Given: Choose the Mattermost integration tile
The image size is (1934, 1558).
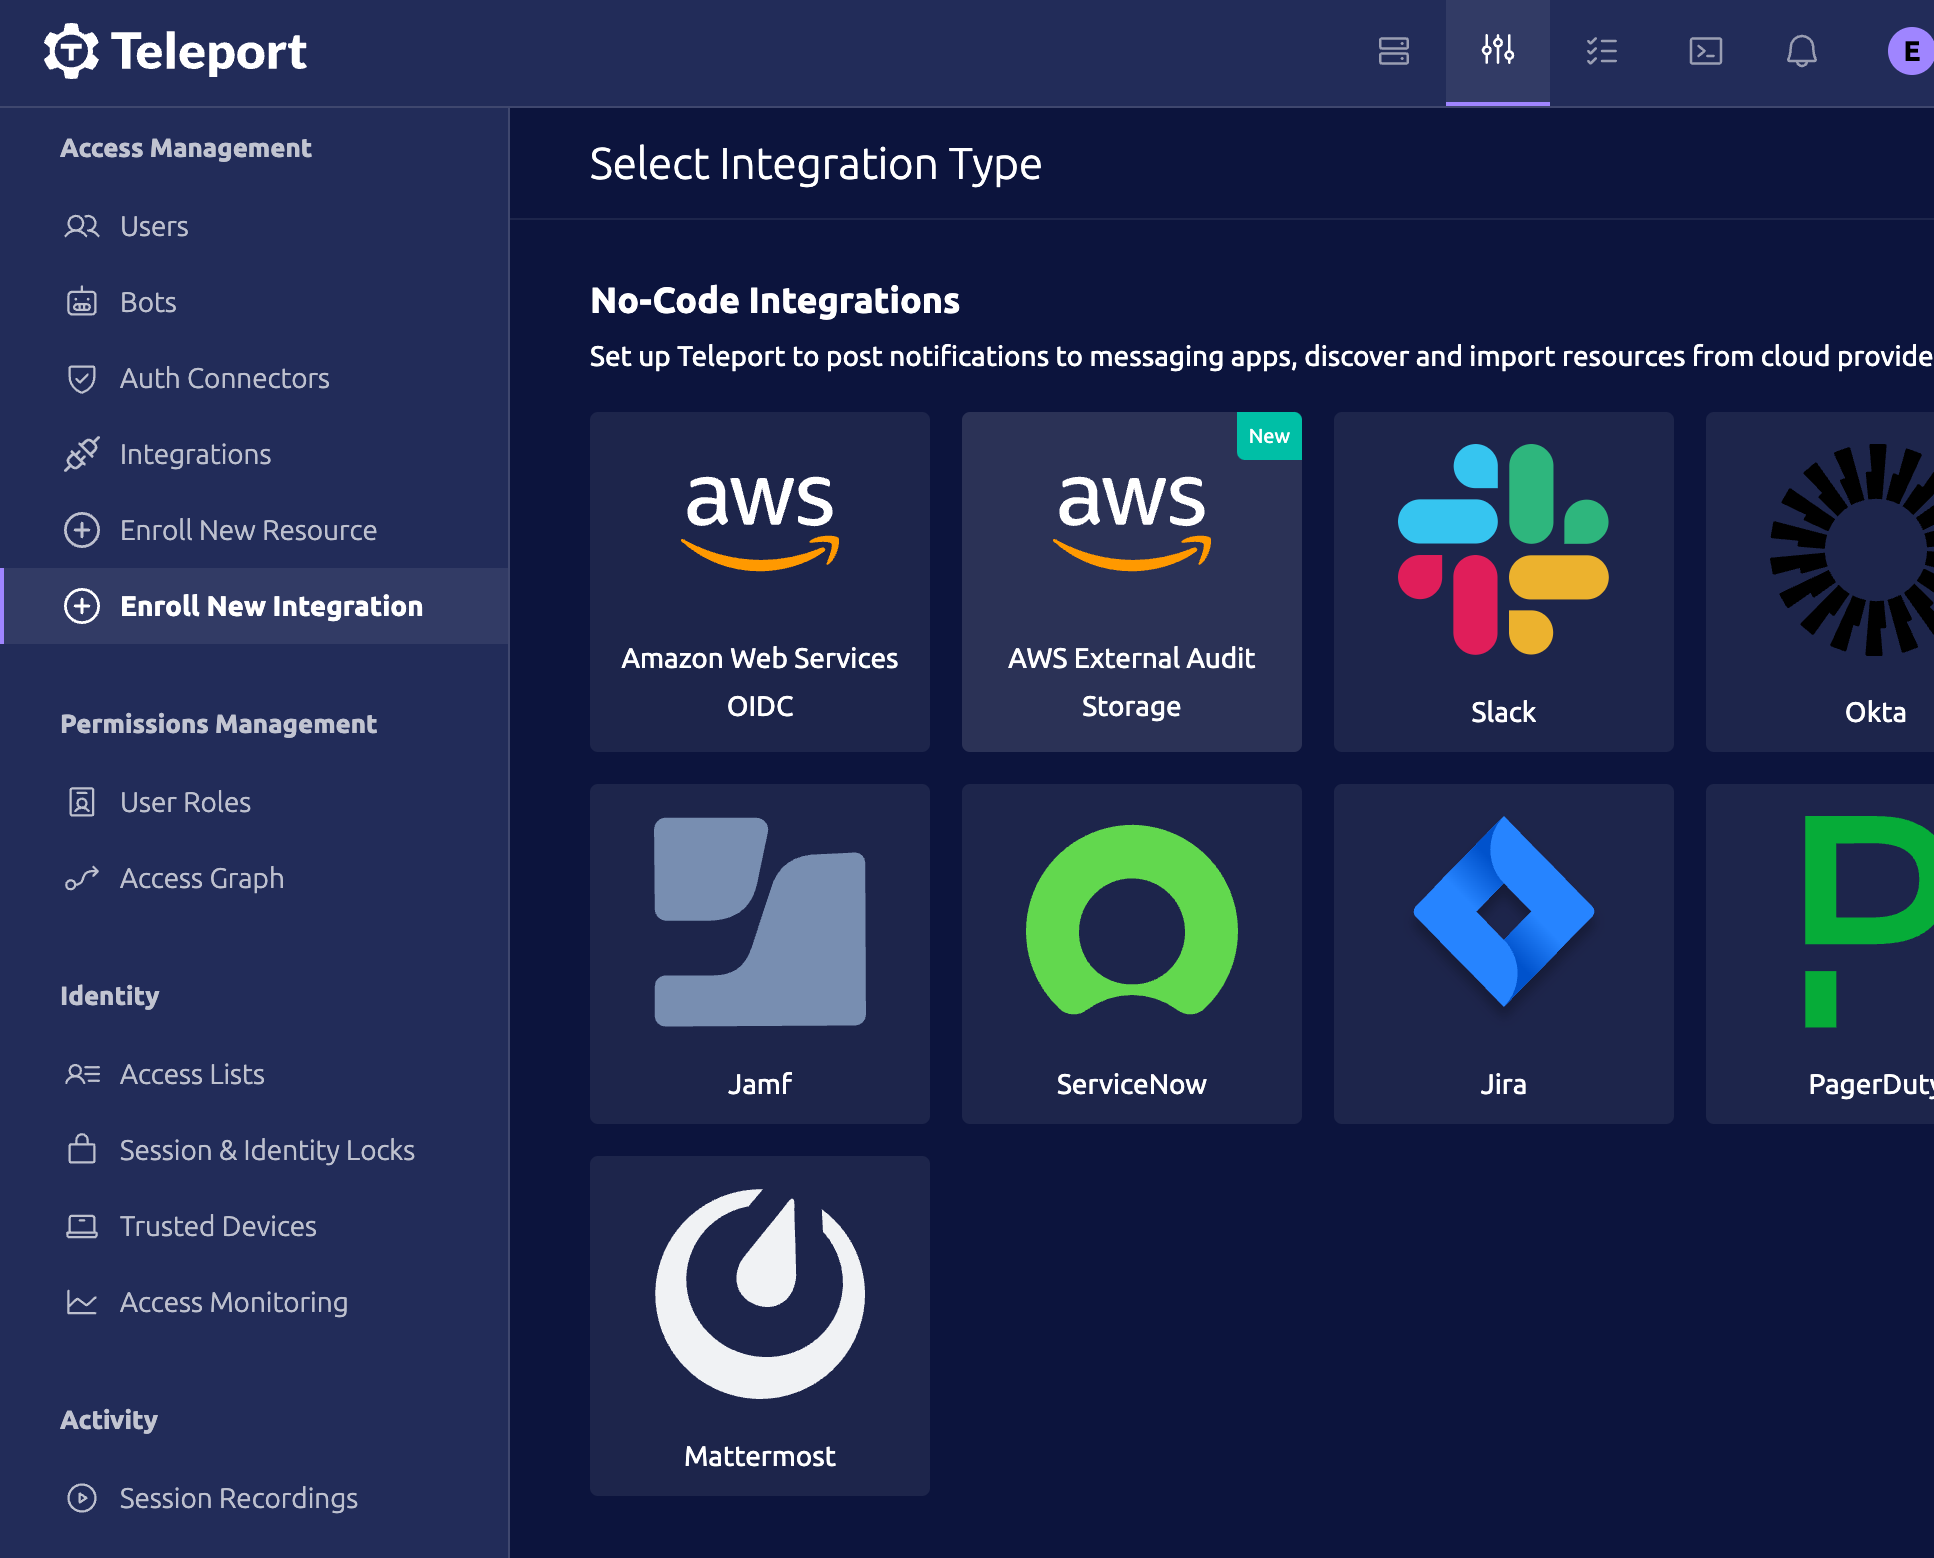Looking at the screenshot, I should click(x=759, y=1326).
